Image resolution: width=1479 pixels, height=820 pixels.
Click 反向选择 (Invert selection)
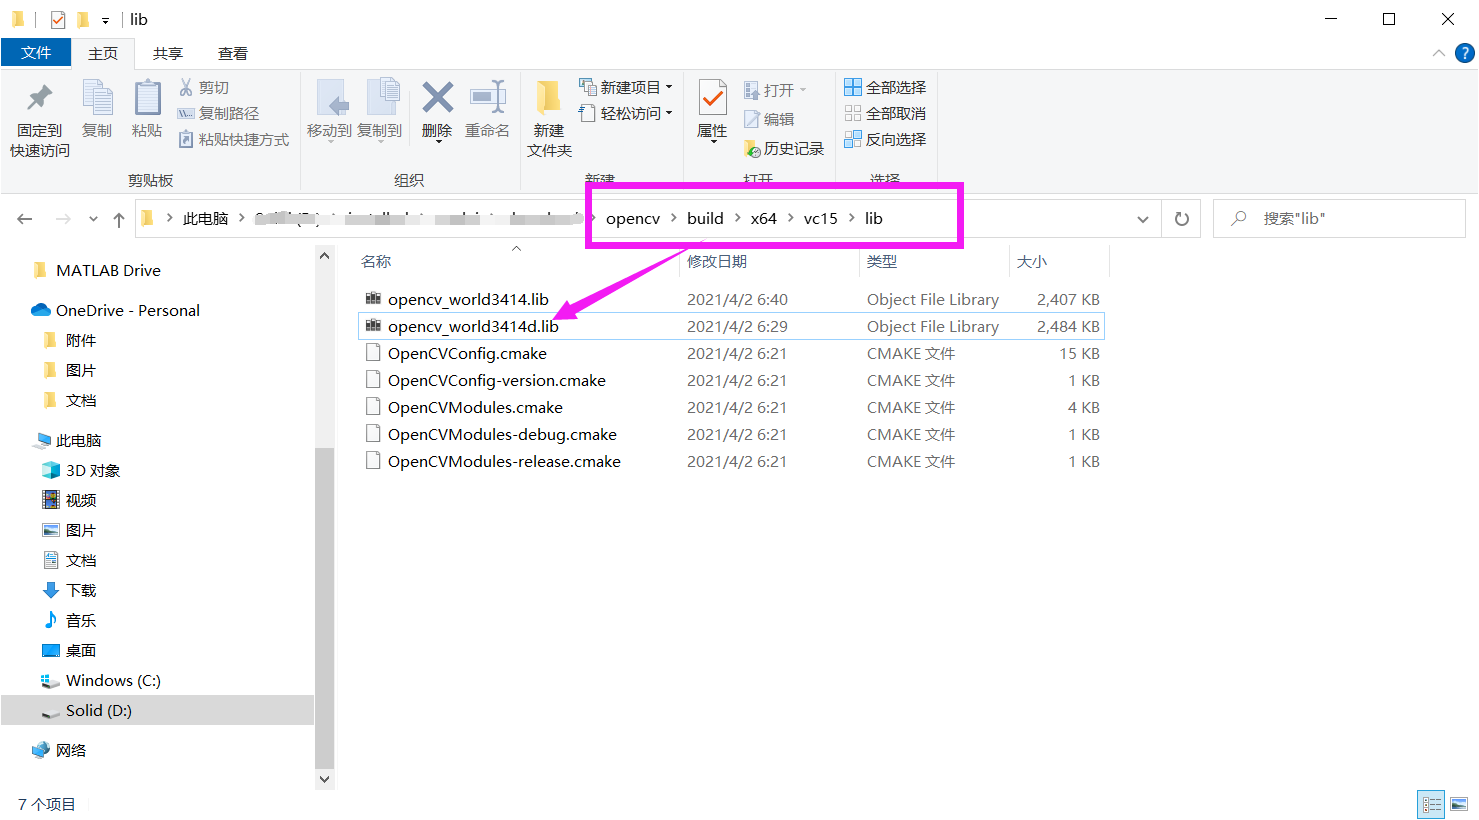(884, 139)
